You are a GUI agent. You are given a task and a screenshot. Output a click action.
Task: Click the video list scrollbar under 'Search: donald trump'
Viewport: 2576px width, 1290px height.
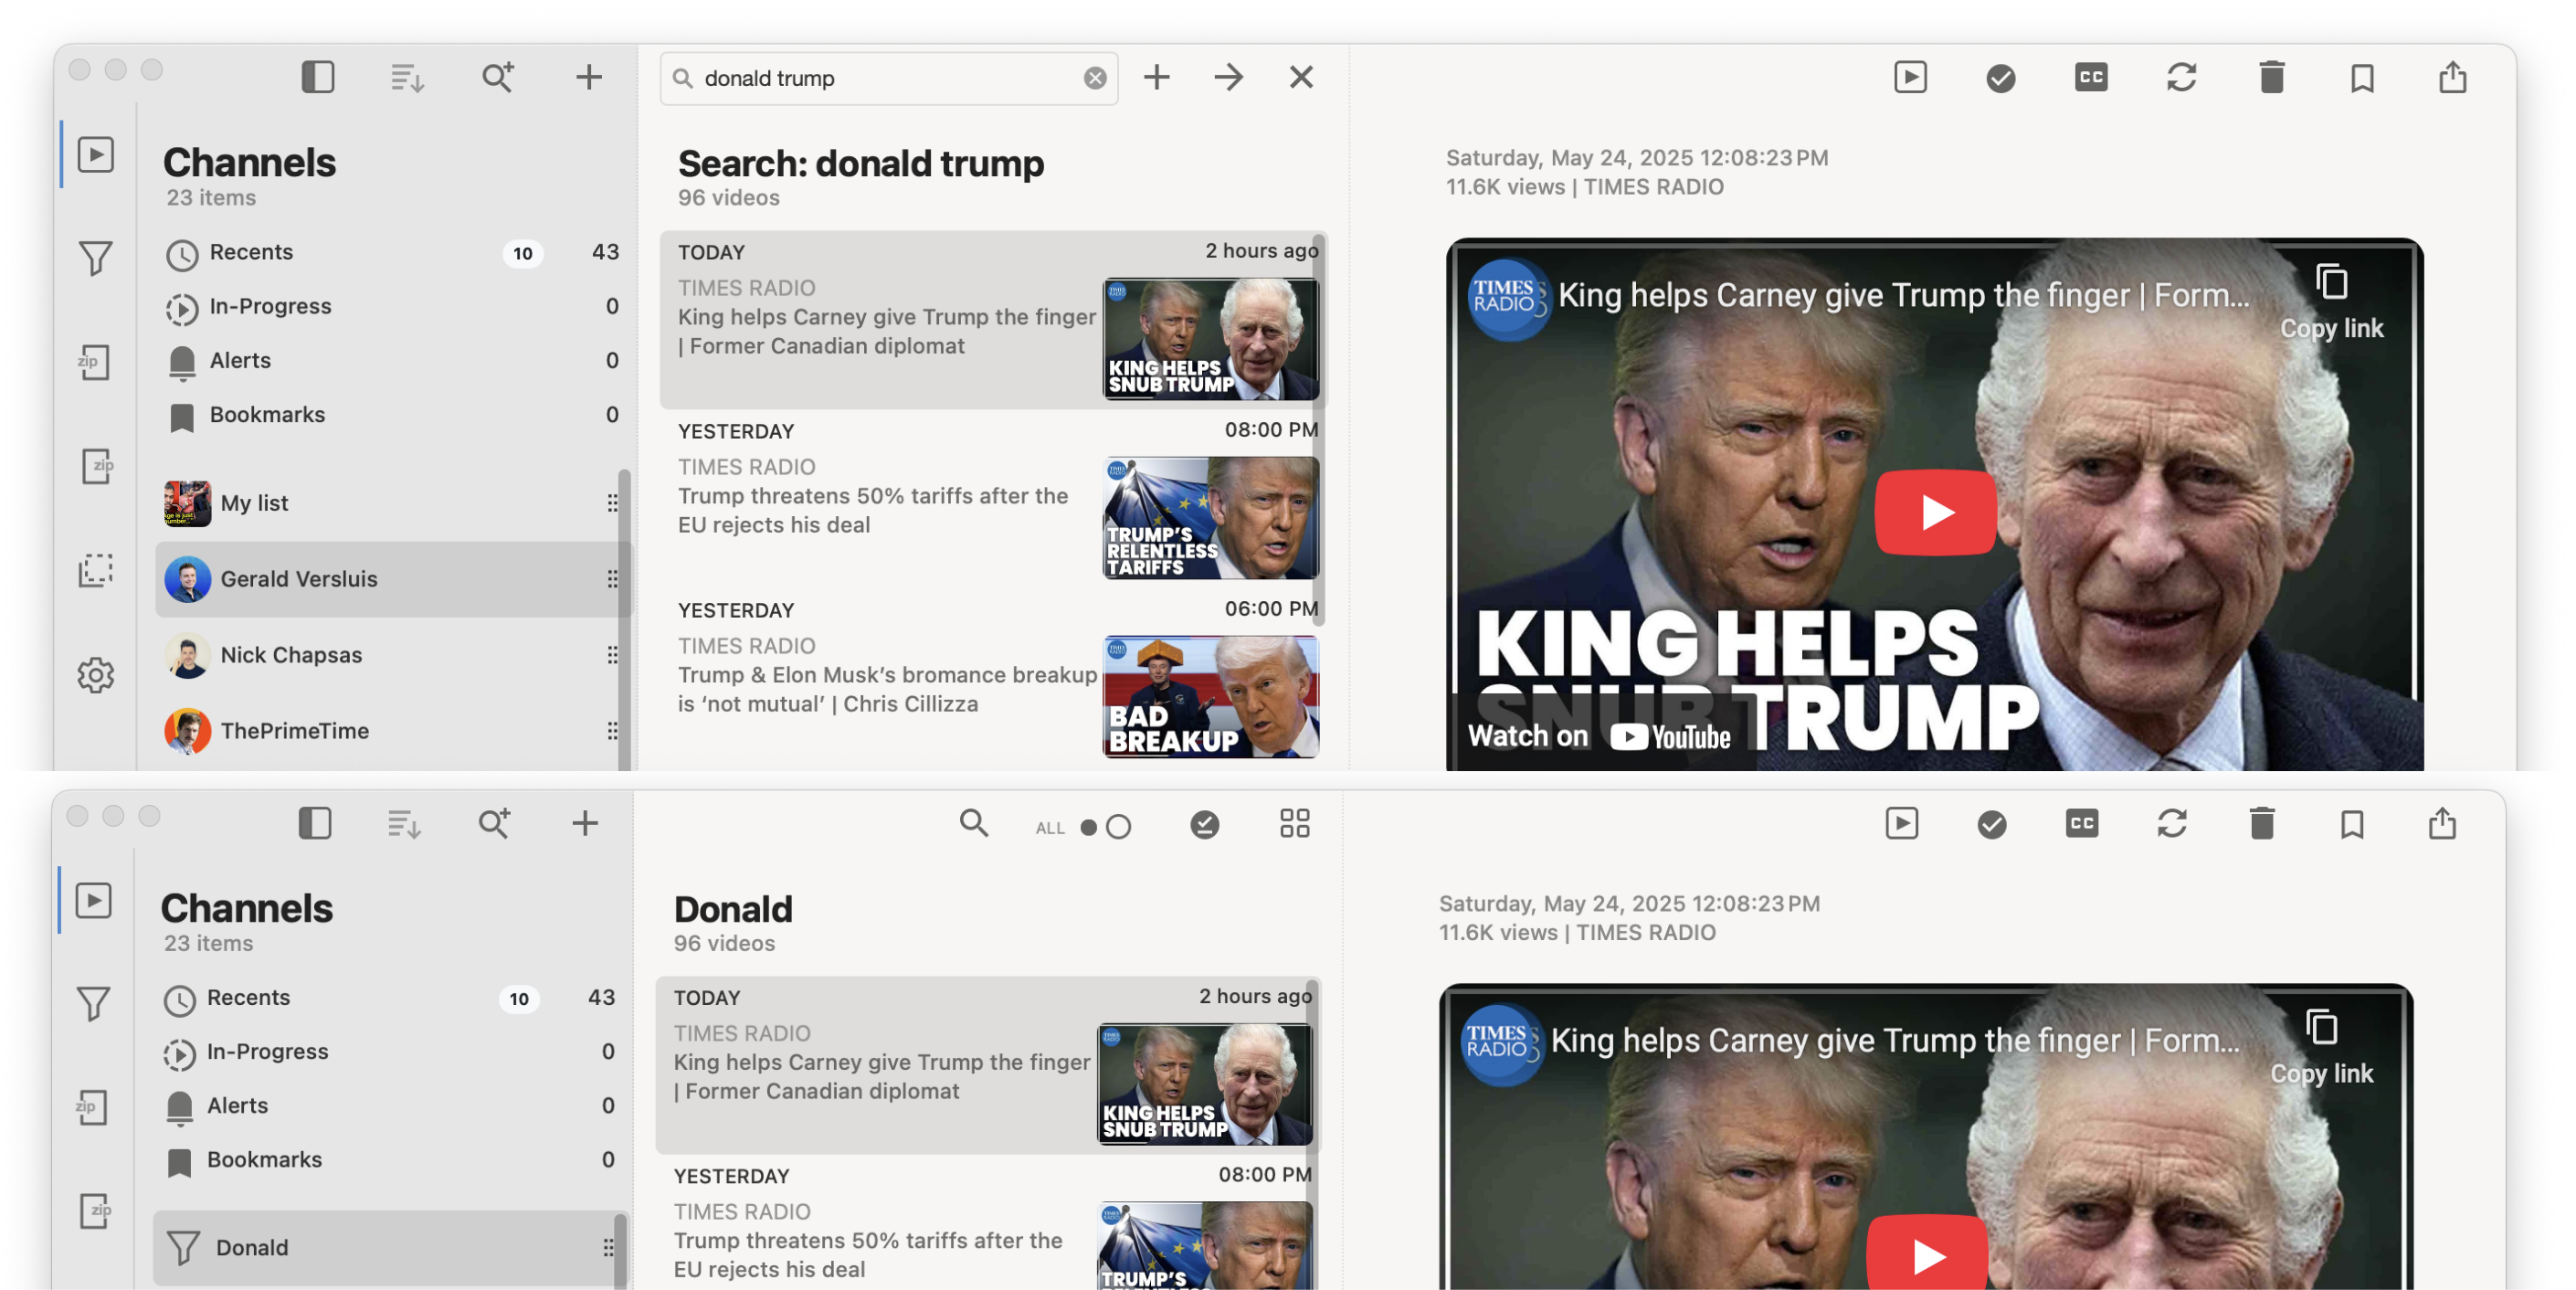click(x=1320, y=430)
